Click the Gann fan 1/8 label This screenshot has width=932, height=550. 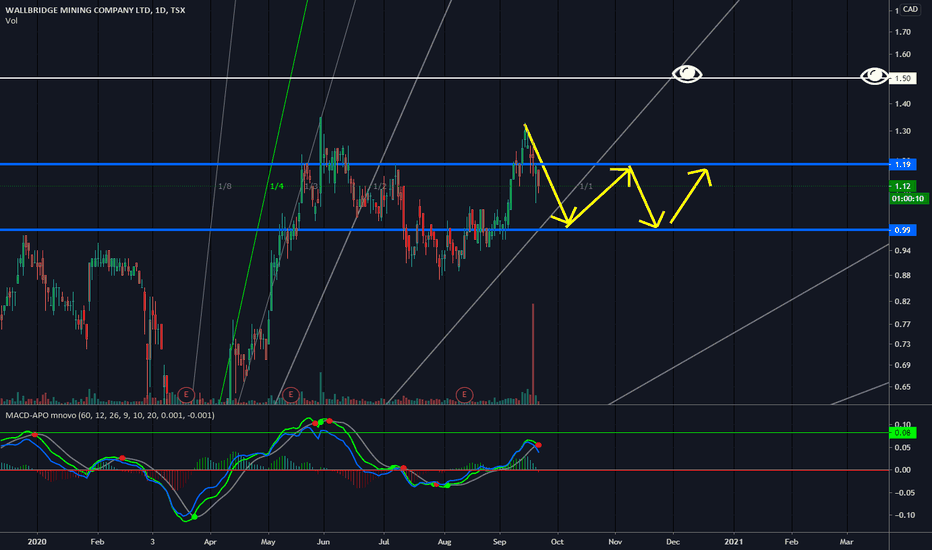(x=225, y=186)
